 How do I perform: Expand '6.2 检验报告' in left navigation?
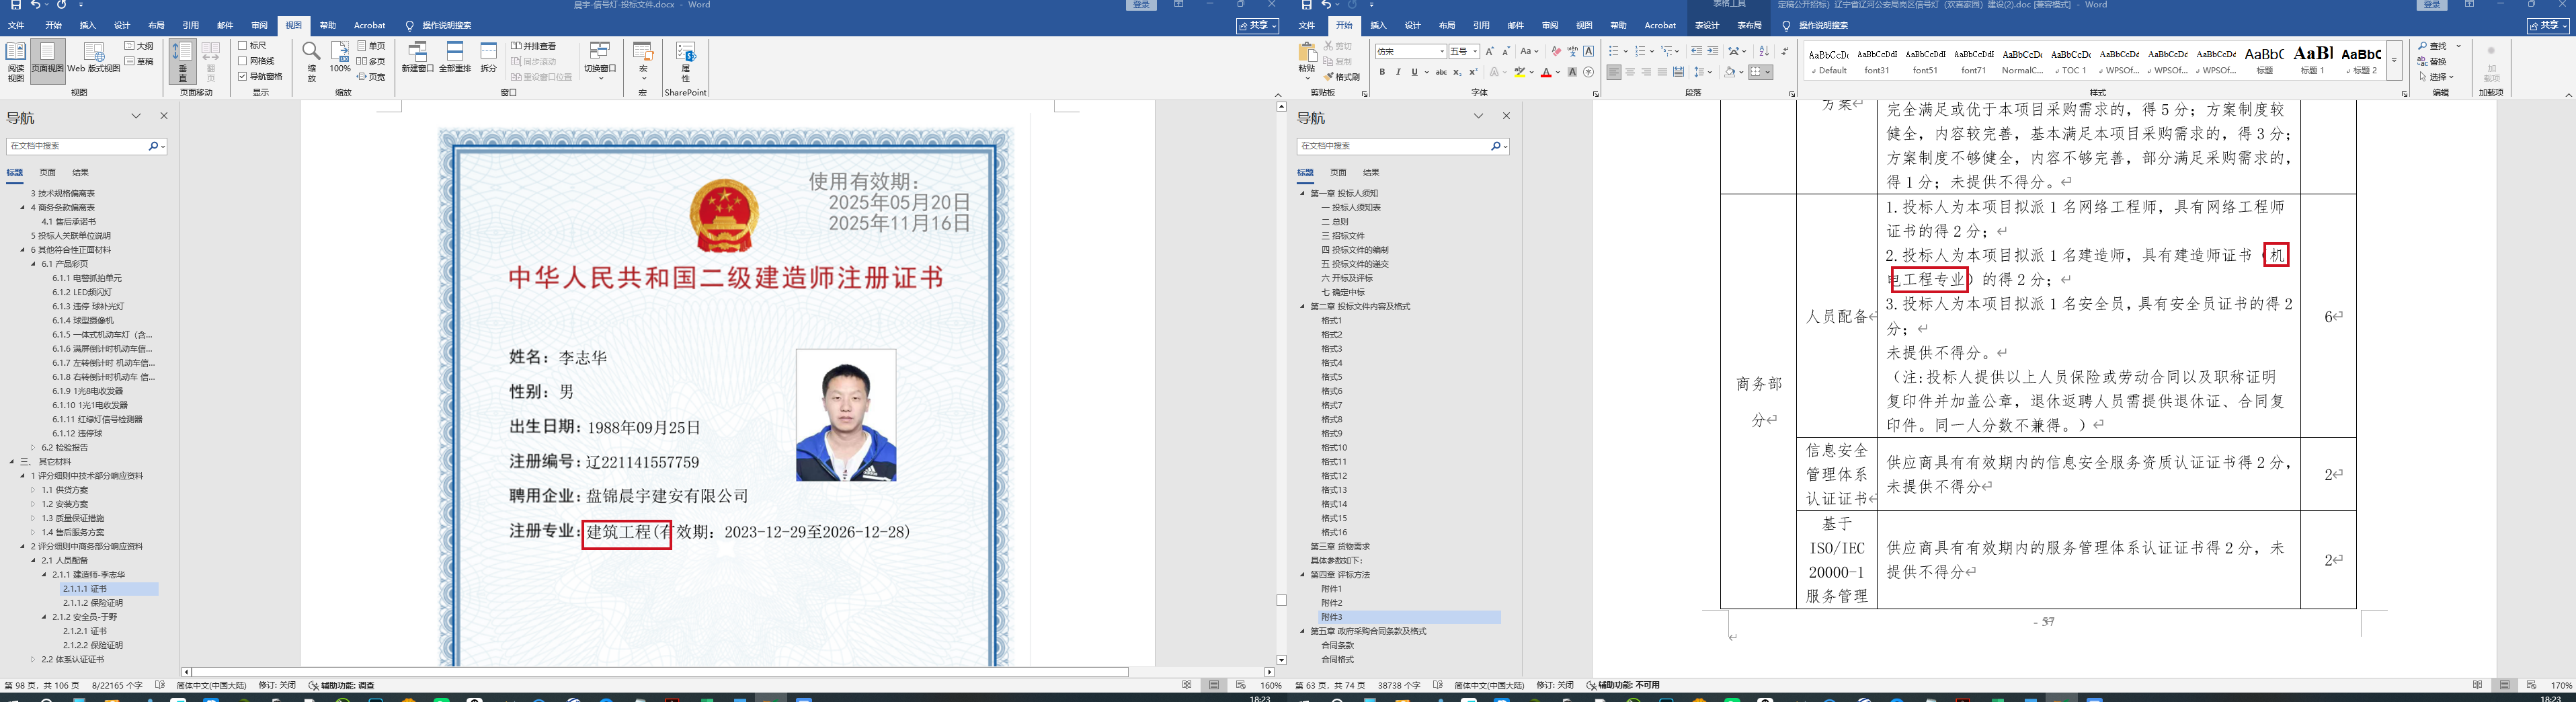pyautogui.click(x=33, y=447)
